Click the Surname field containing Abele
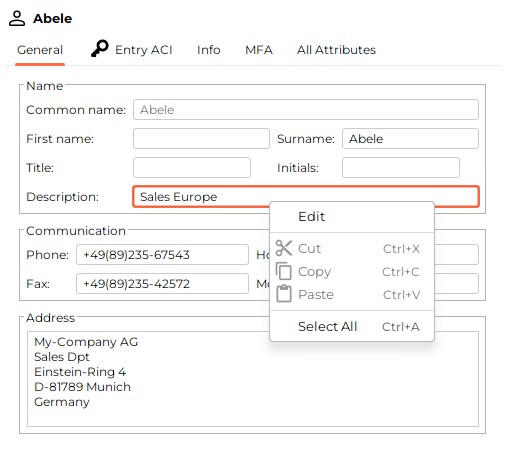This screenshot has width=506, height=459. coord(410,139)
